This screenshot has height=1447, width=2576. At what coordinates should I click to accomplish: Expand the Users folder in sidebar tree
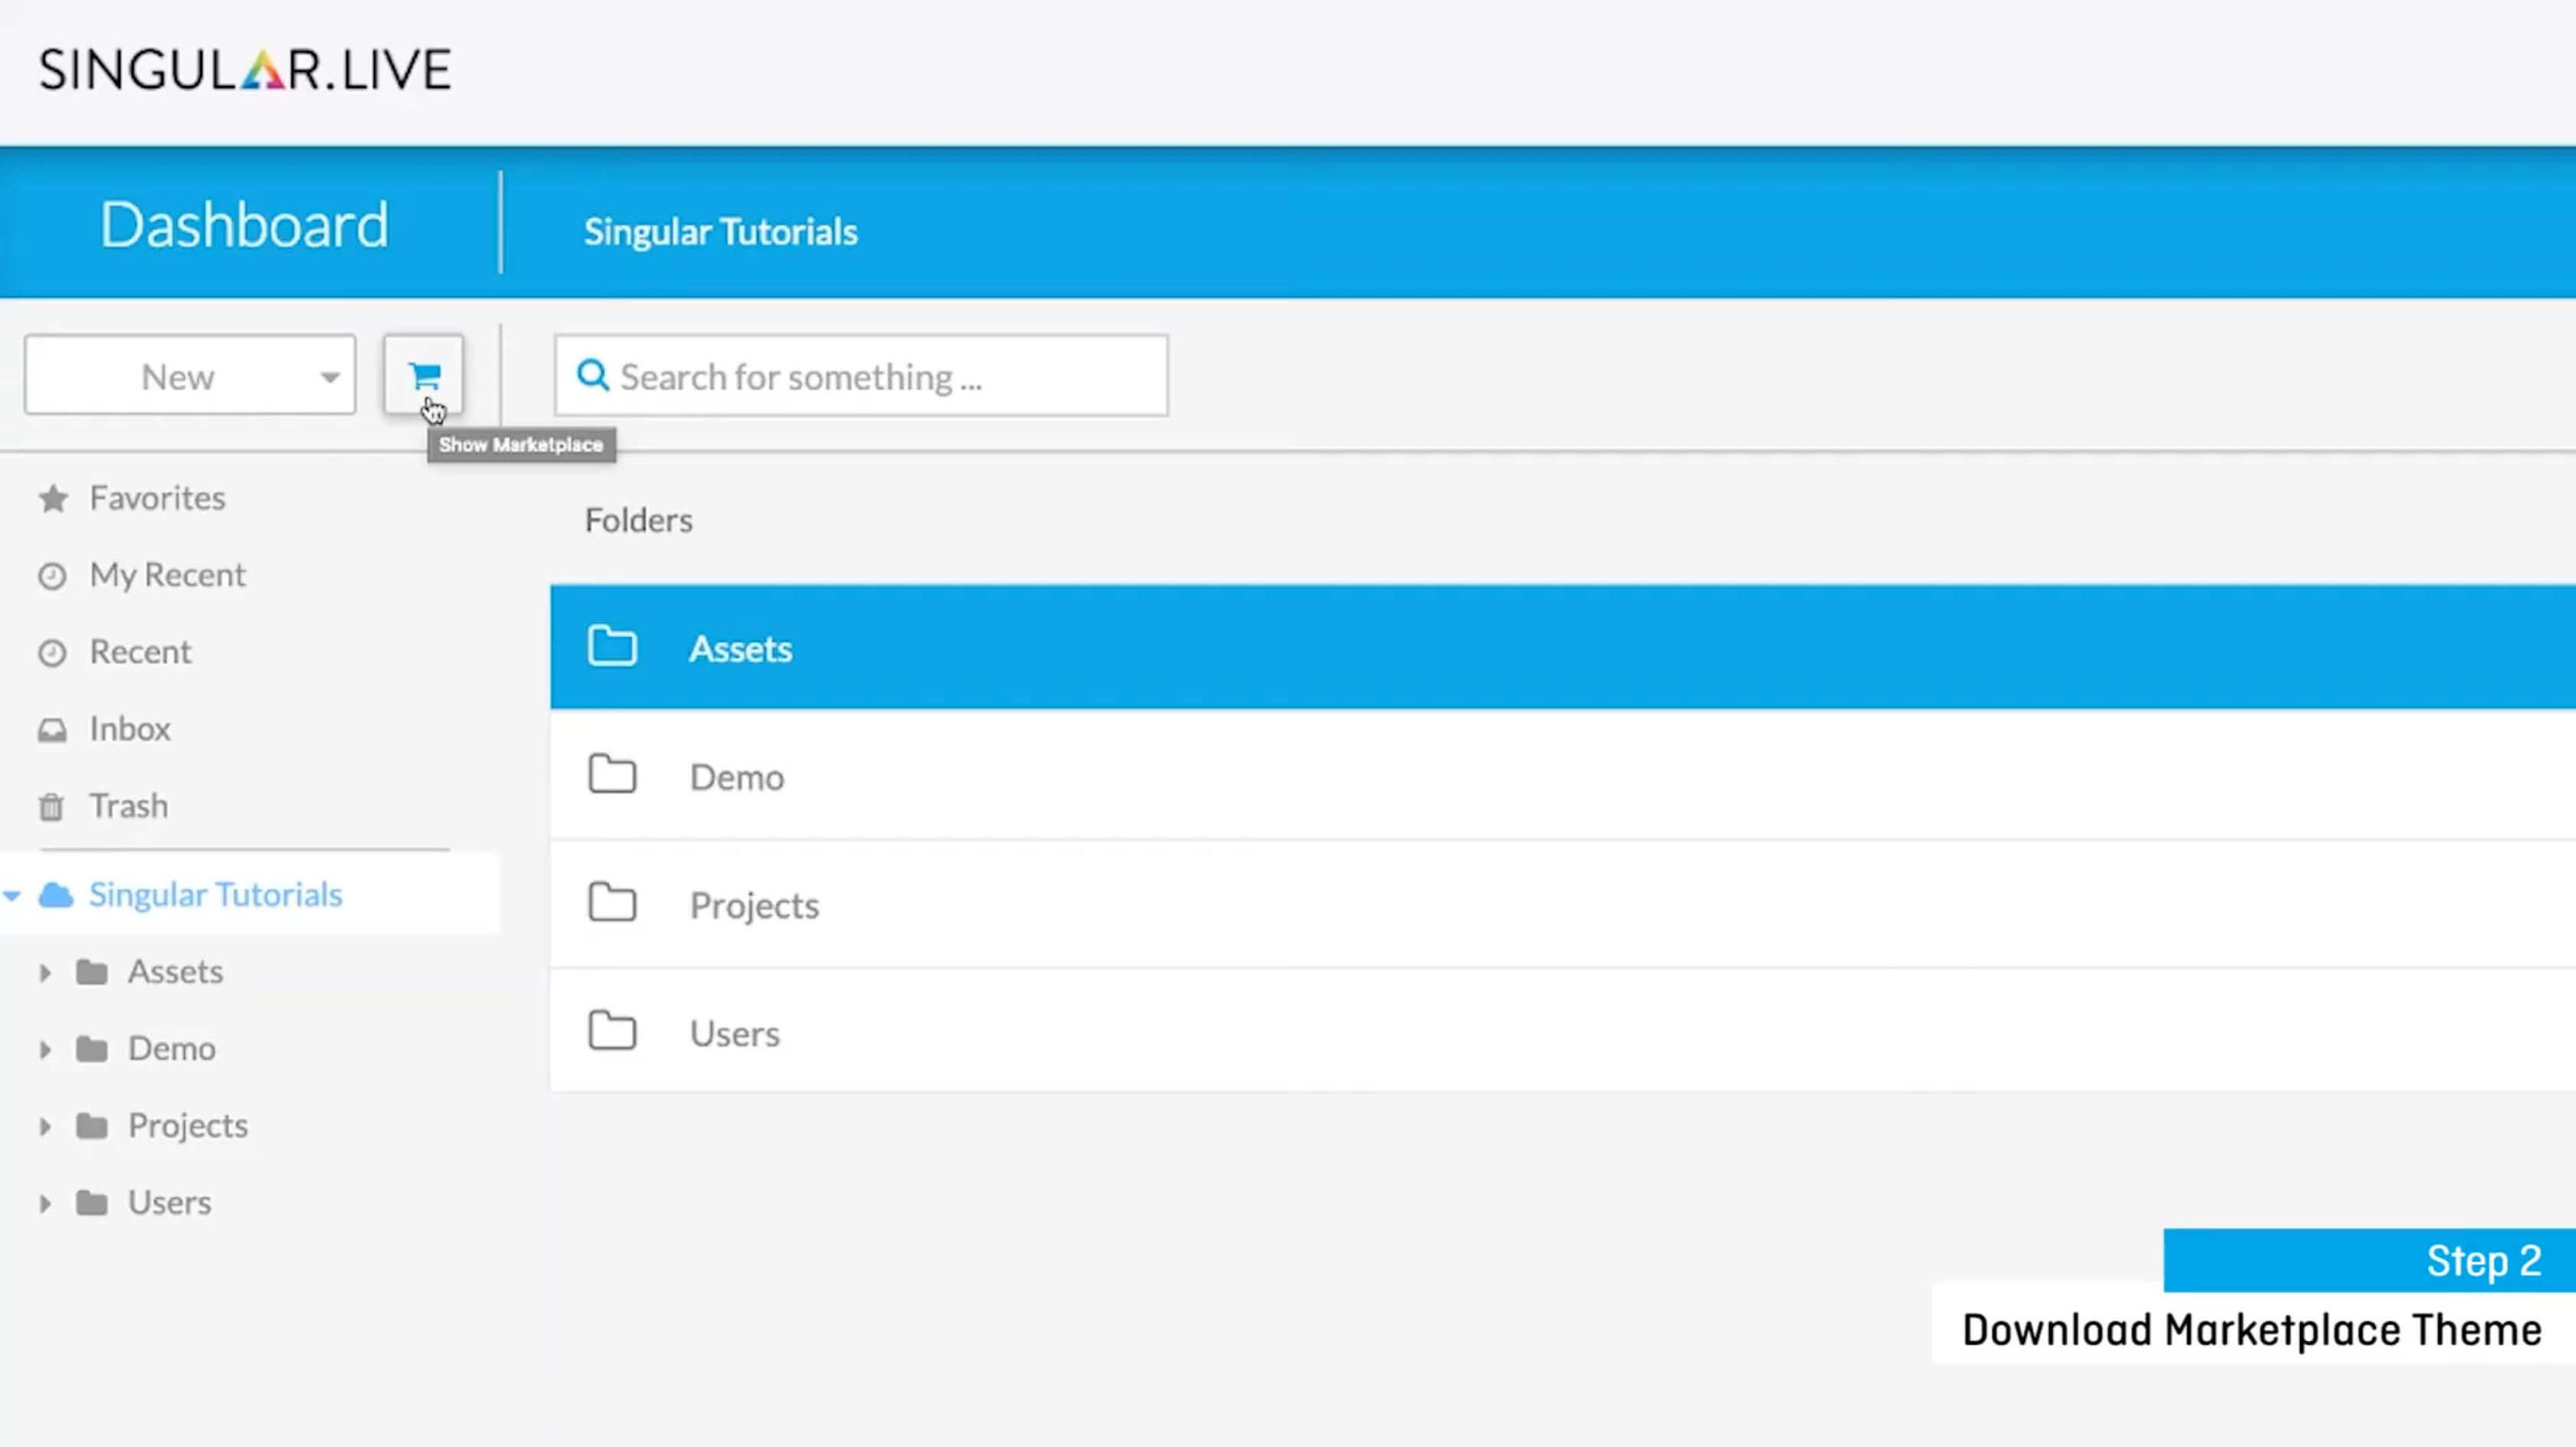45,1203
